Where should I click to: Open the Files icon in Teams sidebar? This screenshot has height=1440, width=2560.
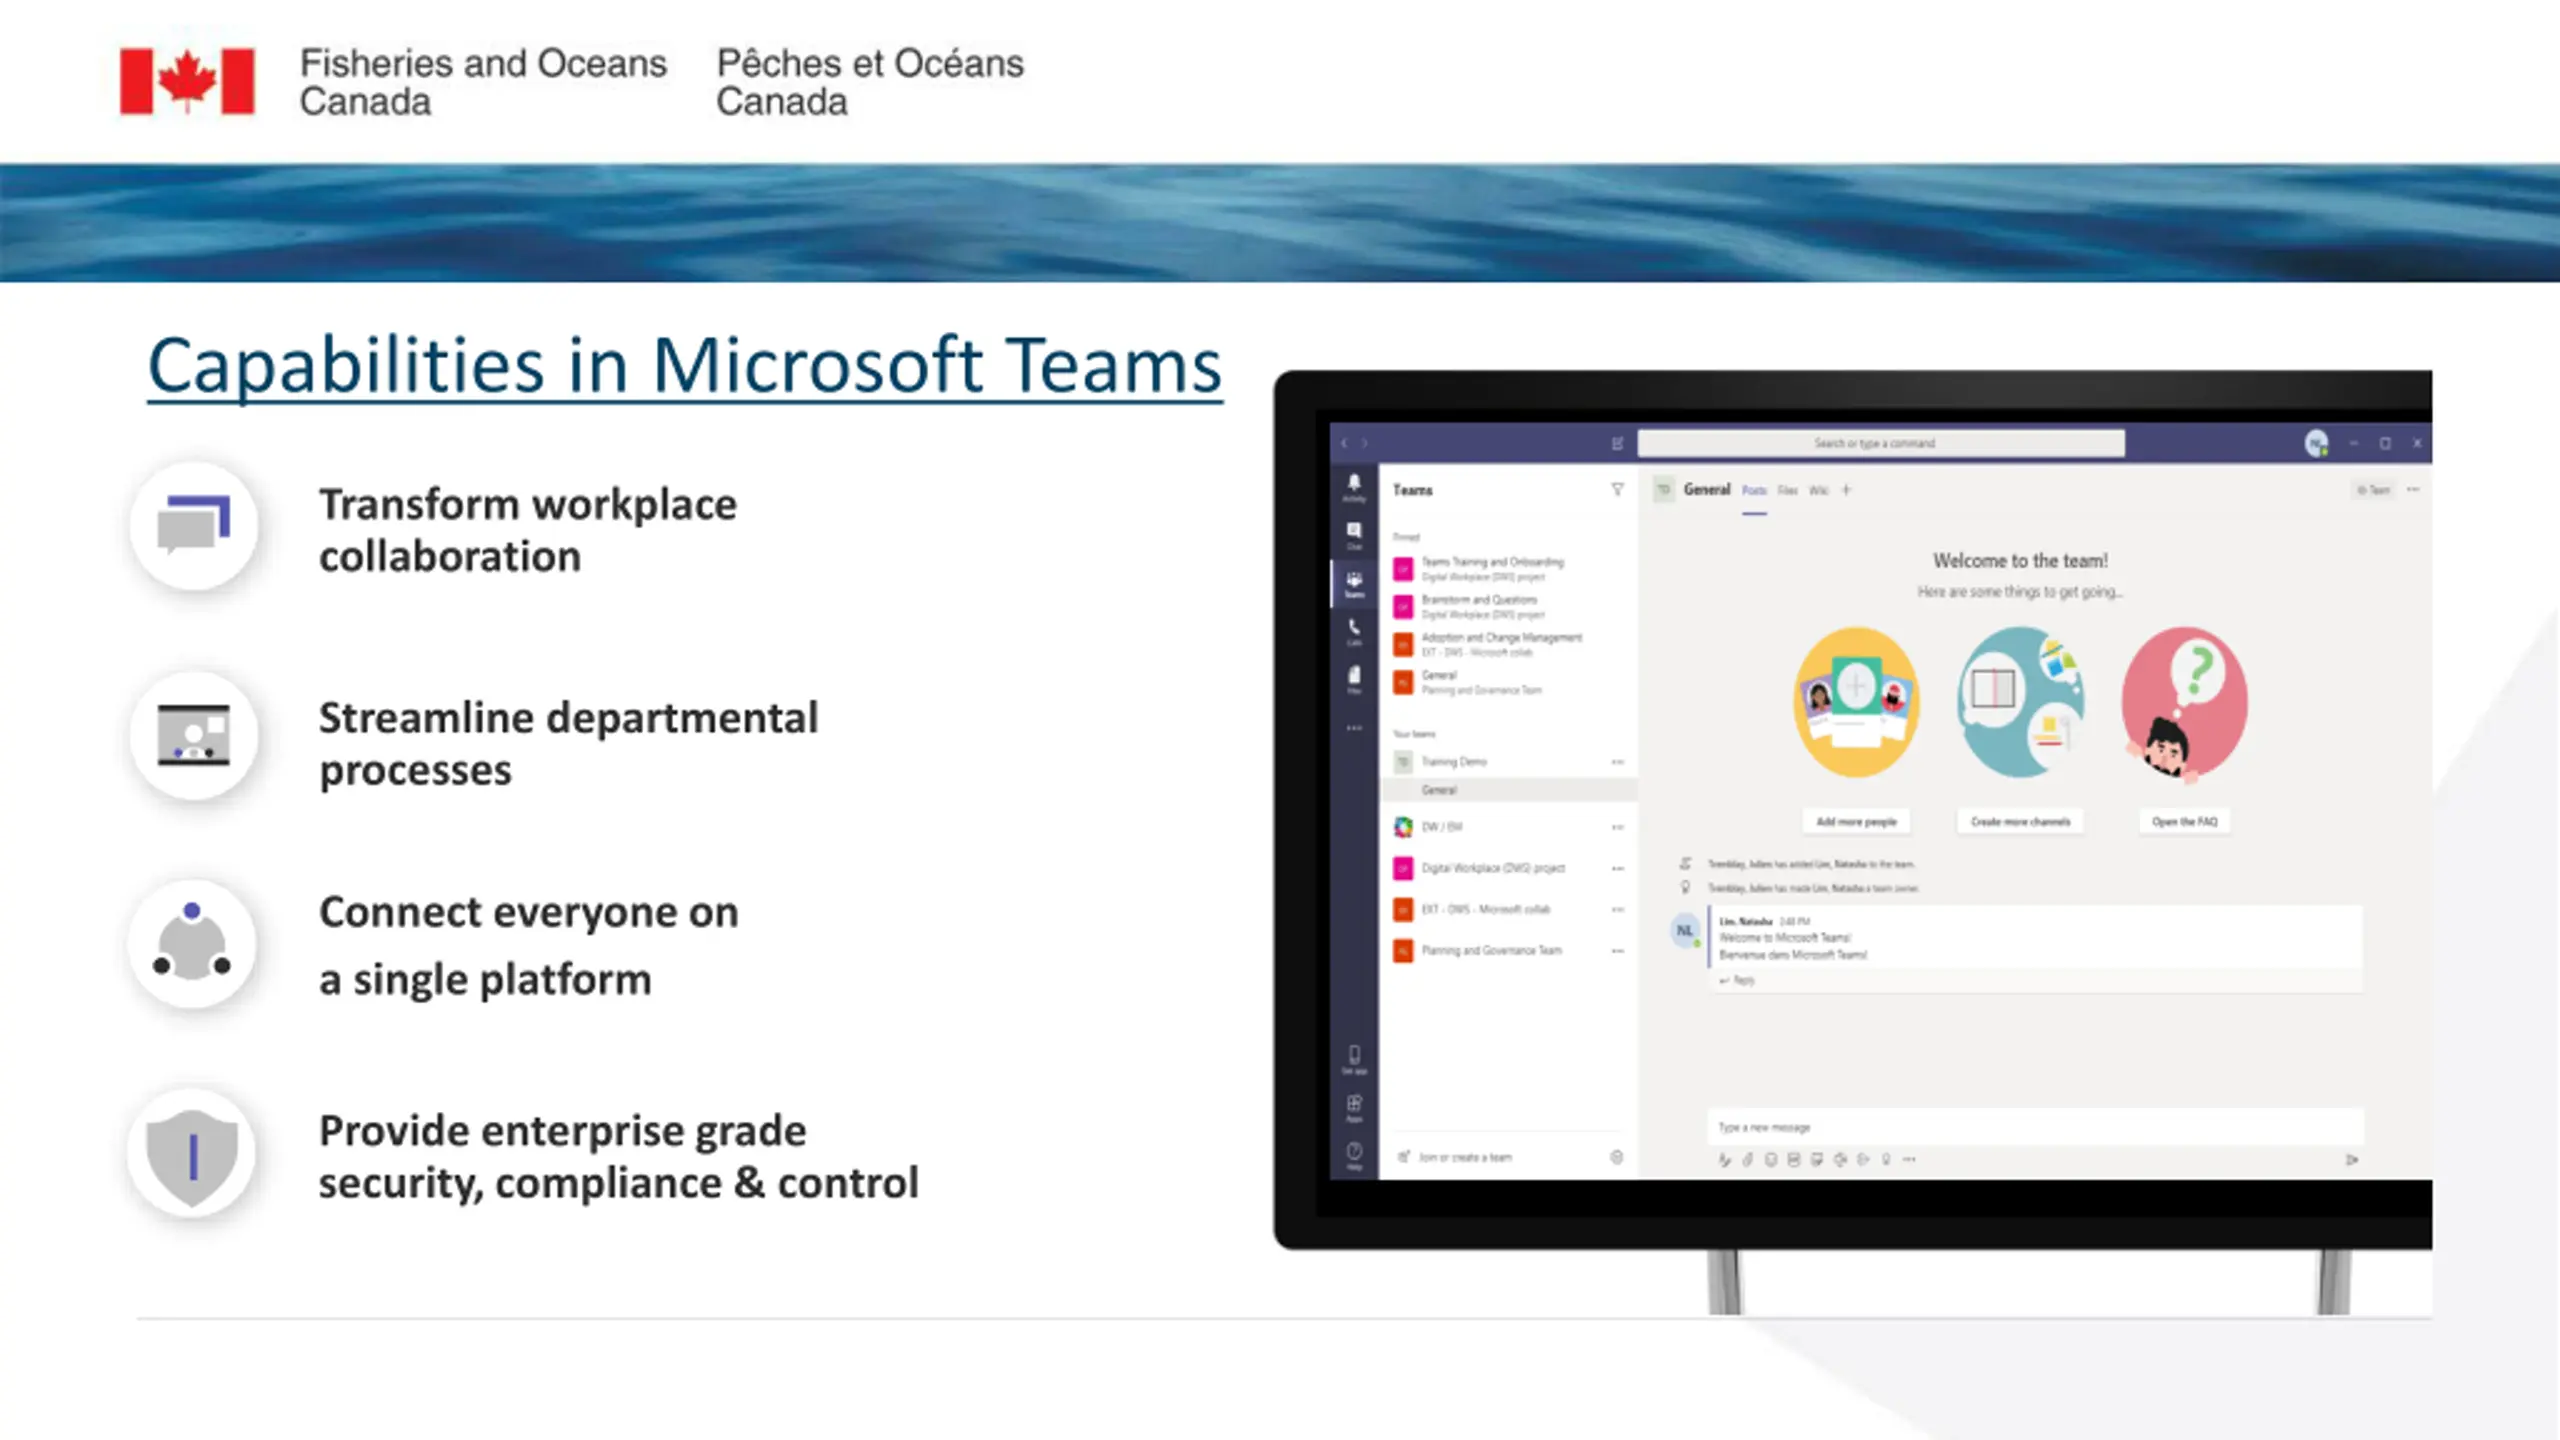1354,679
